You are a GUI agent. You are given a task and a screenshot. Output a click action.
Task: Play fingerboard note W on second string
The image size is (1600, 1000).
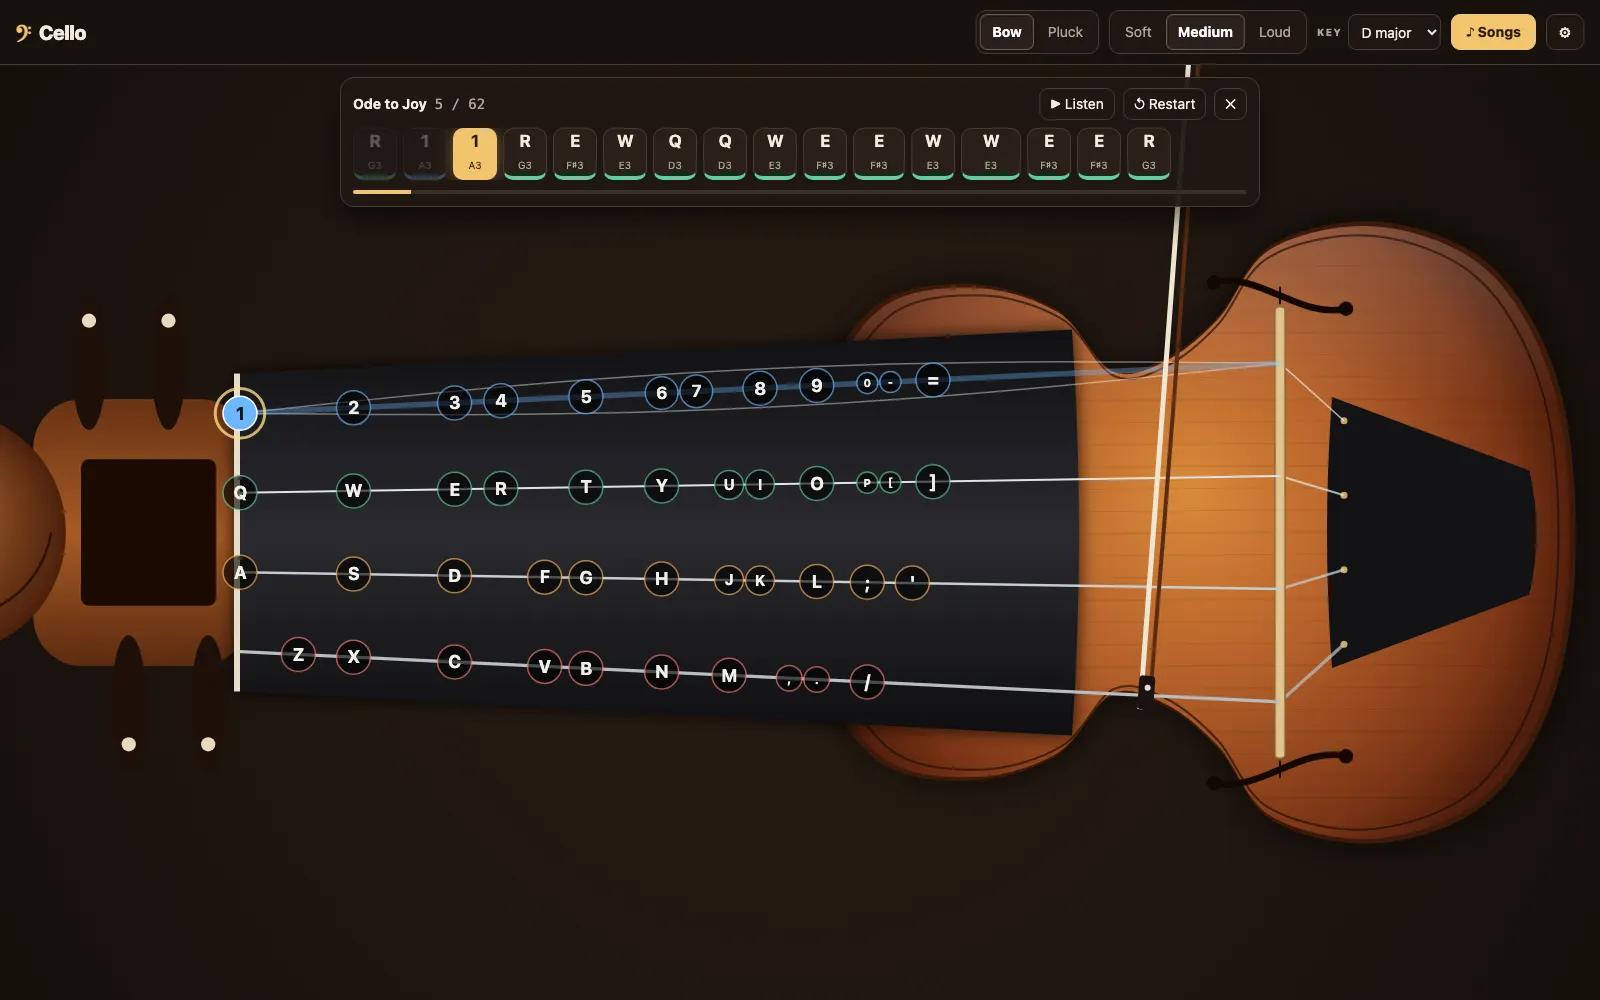pyautogui.click(x=353, y=491)
